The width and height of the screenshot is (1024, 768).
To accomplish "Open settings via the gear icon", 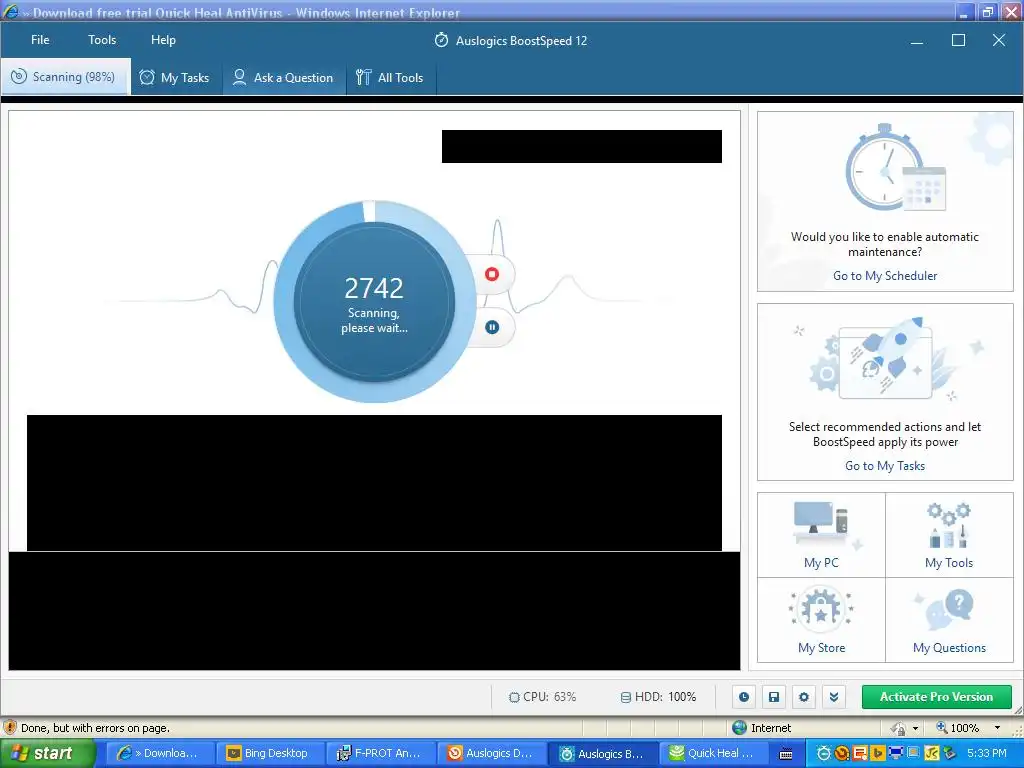I will (804, 697).
